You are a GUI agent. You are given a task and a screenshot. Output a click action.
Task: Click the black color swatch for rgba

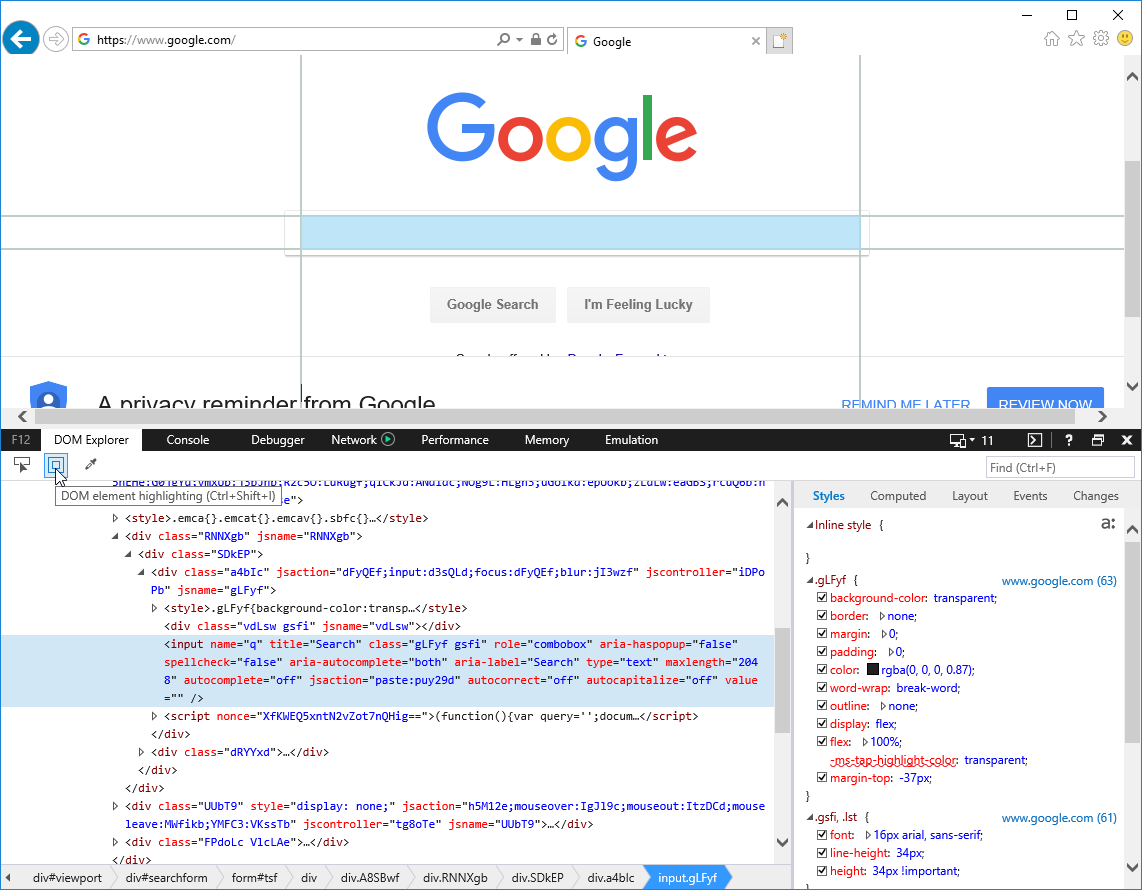pos(873,669)
